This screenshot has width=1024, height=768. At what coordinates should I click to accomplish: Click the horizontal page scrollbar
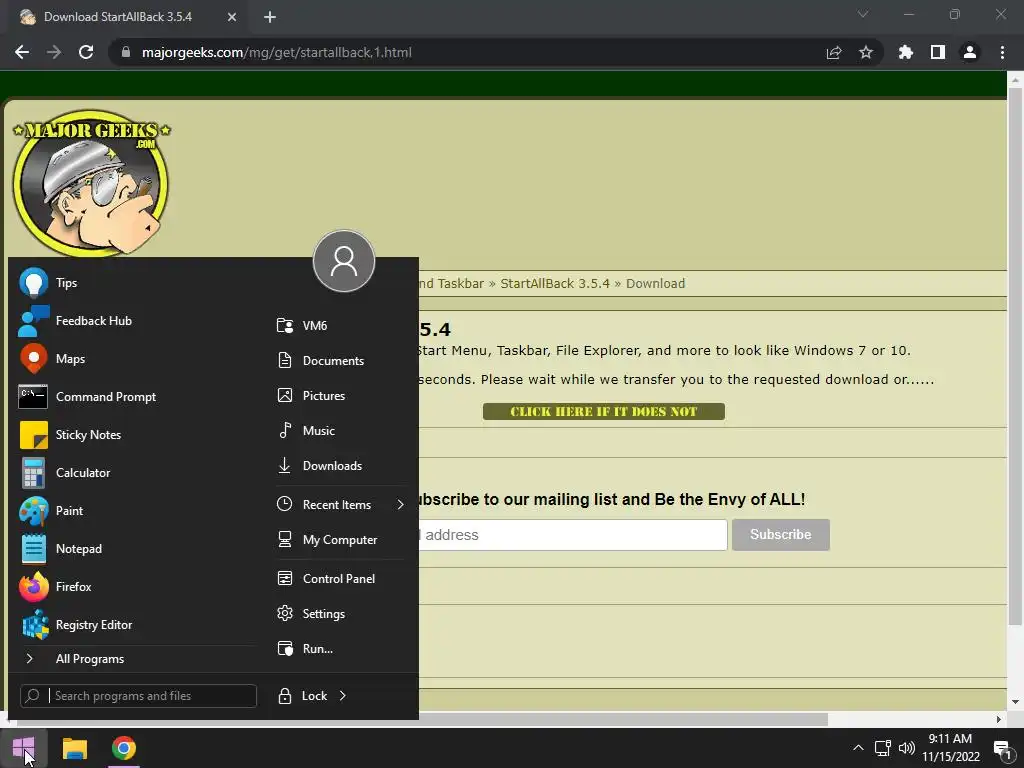(421, 720)
